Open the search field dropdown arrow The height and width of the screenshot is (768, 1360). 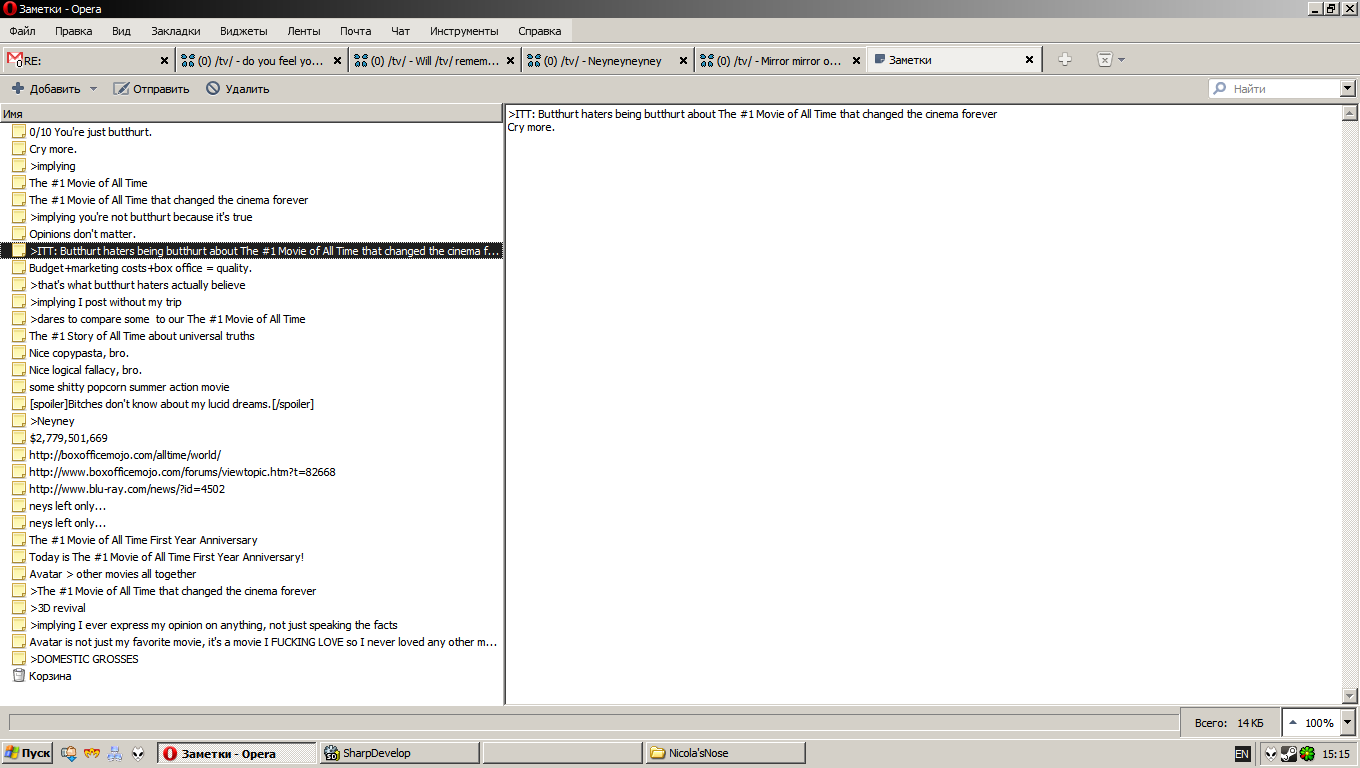coord(1347,89)
